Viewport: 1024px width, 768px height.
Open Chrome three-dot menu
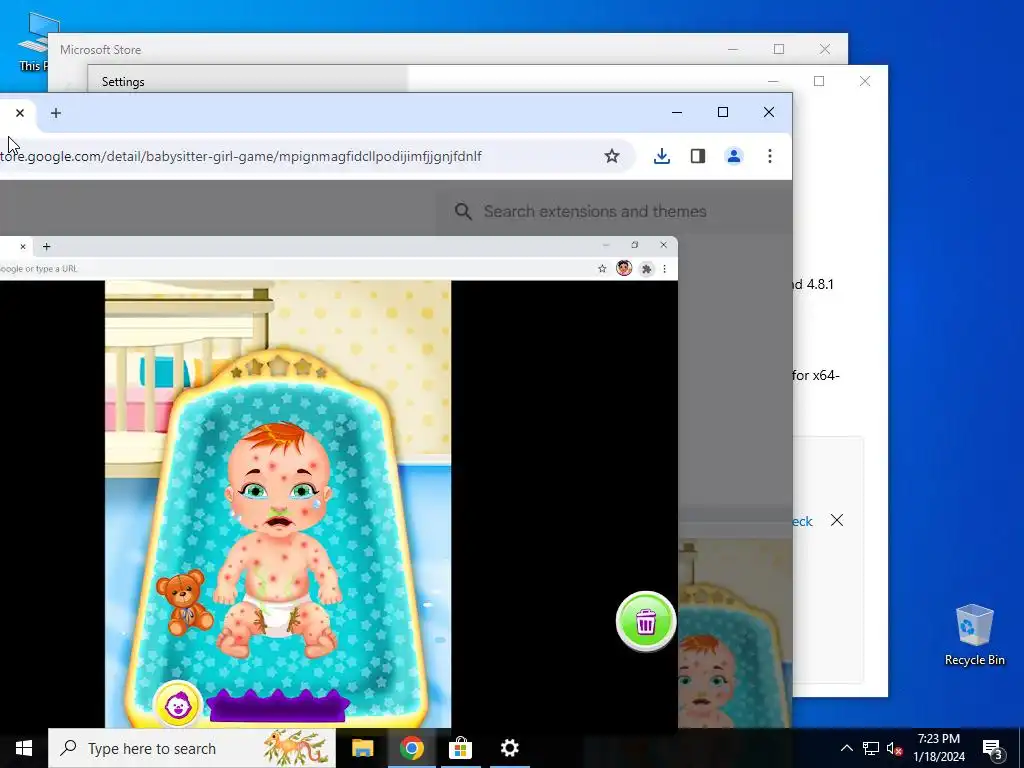(x=770, y=156)
